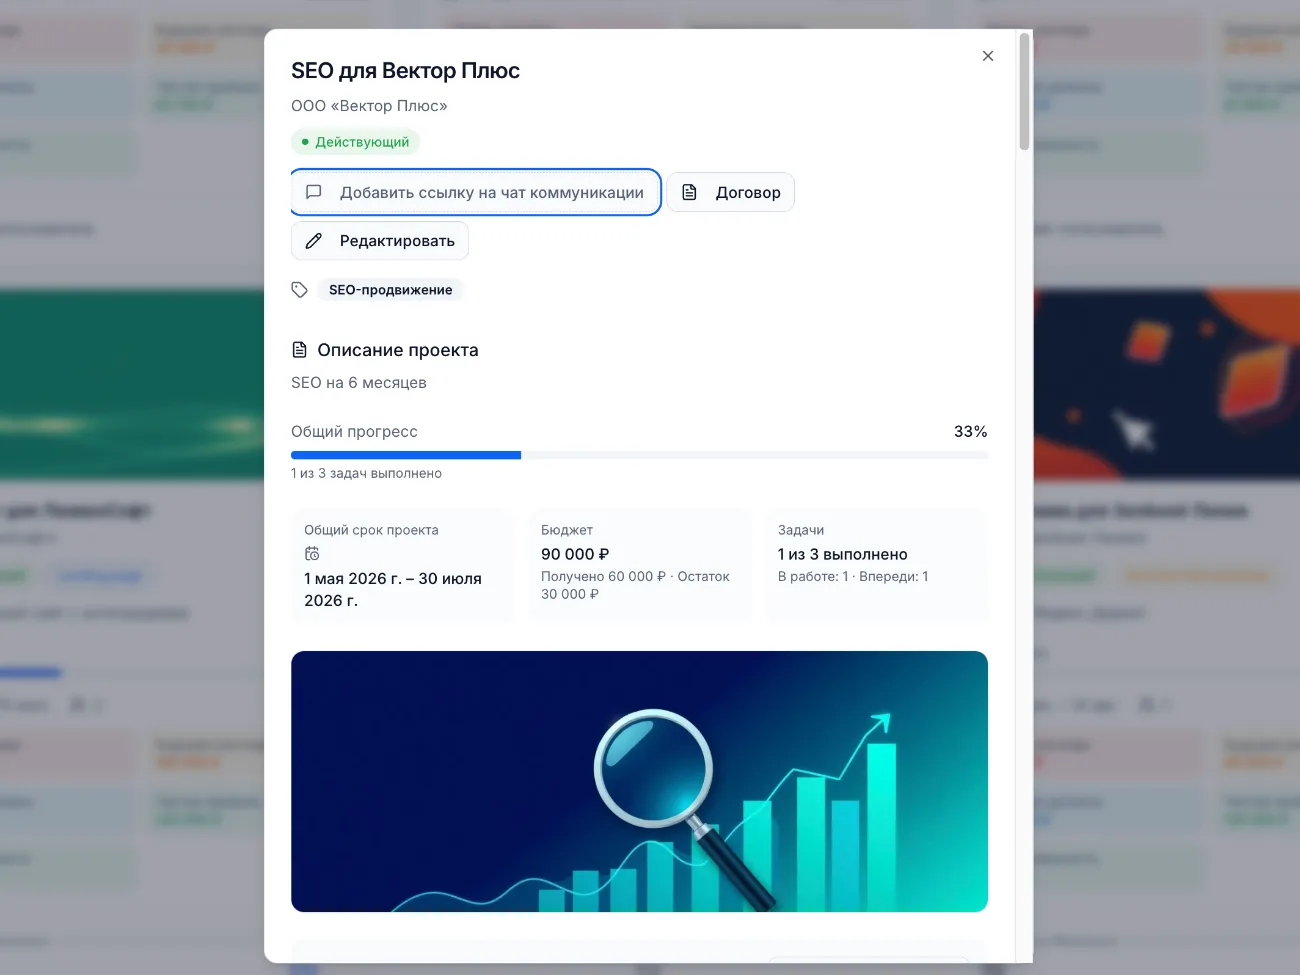
Task: Click the dialog's vertical scrollbar thumb
Action: (x=1024, y=92)
